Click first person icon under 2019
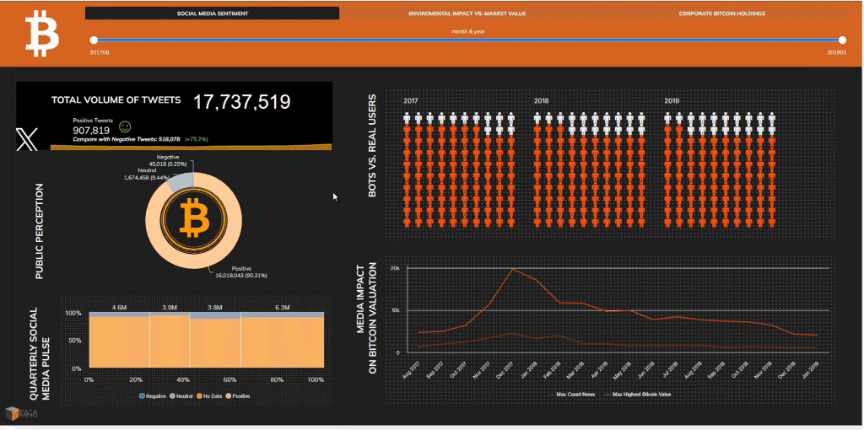 (x=669, y=119)
